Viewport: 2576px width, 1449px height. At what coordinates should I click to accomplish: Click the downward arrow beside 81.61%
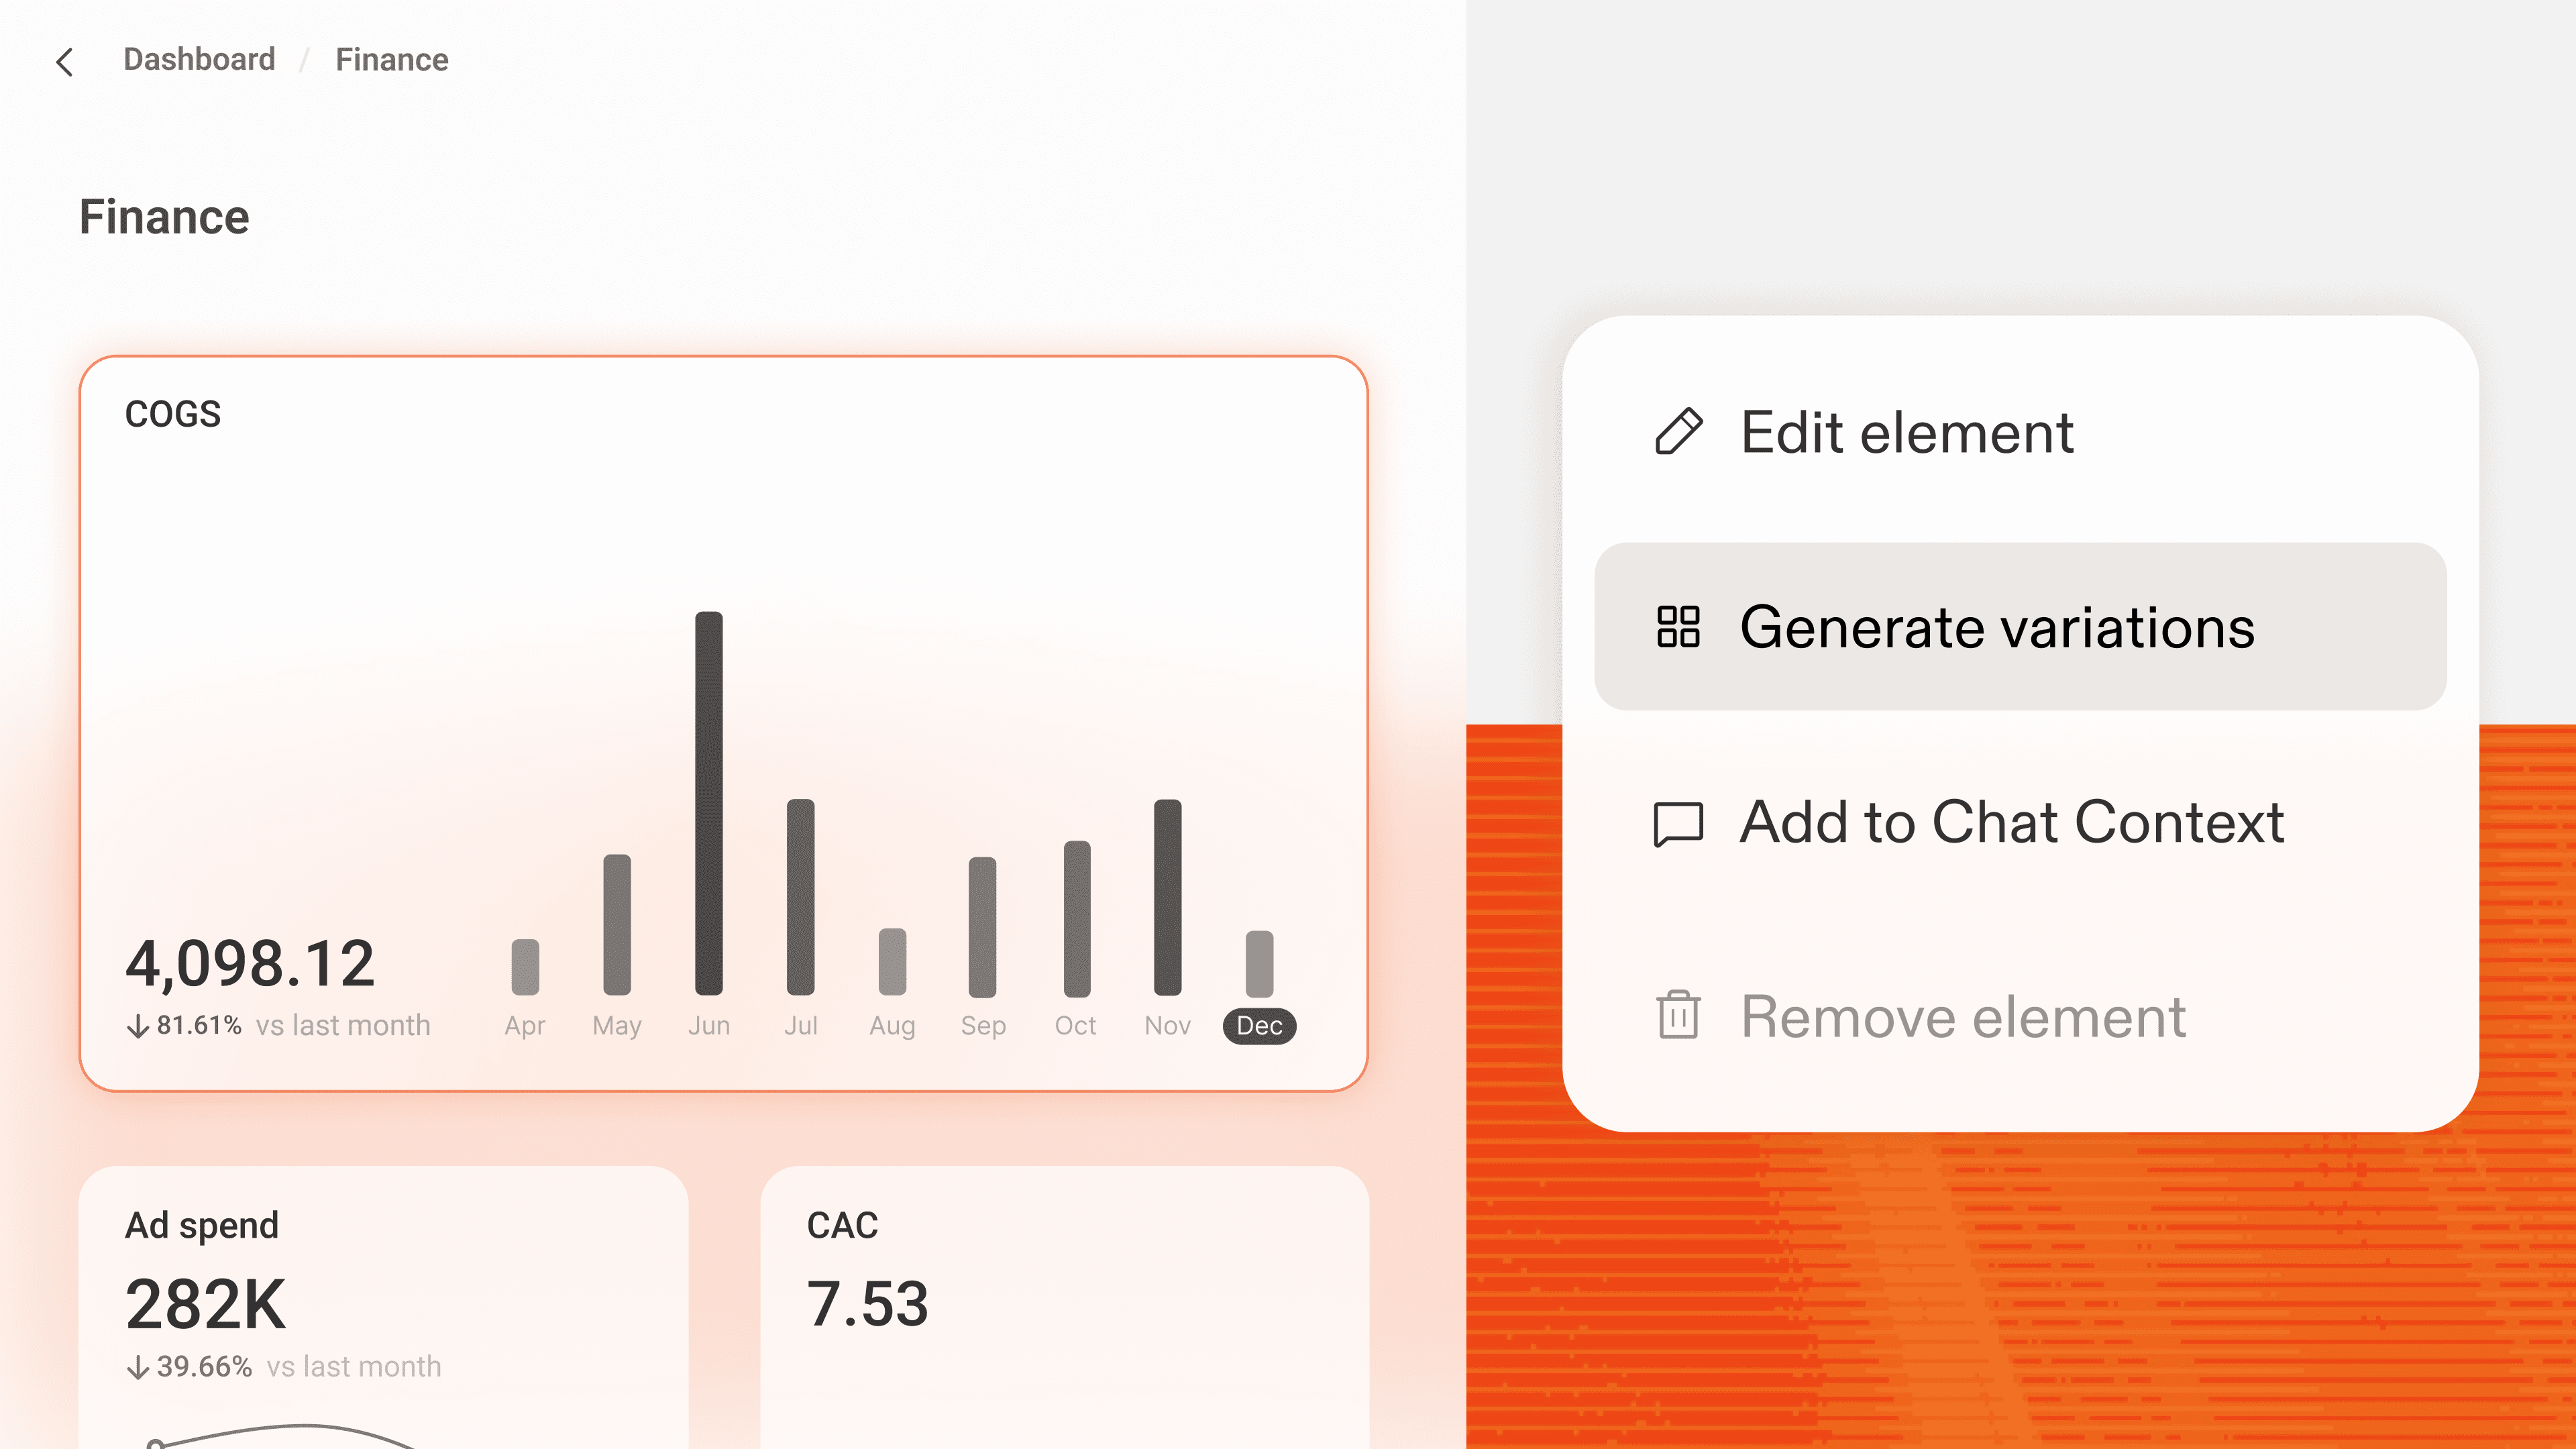[139, 1024]
